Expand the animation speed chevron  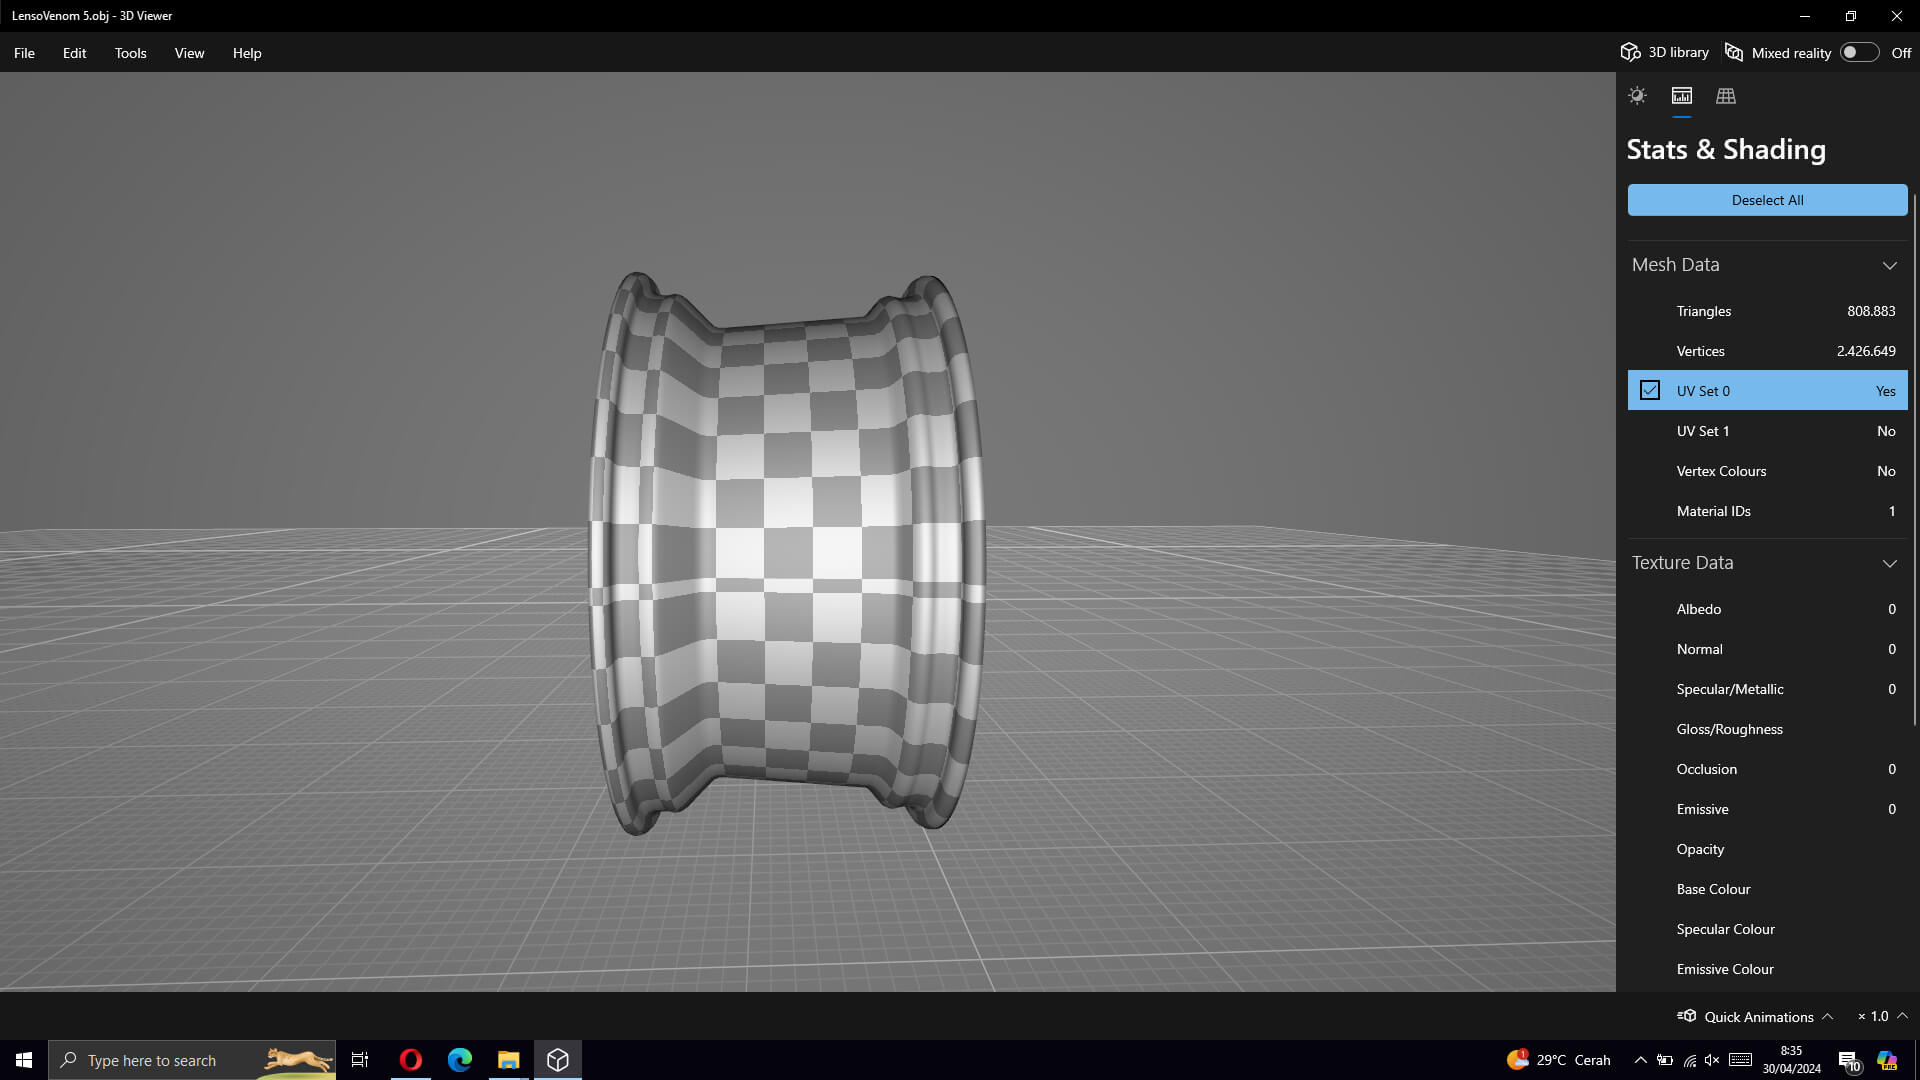click(x=1903, y=1016)
